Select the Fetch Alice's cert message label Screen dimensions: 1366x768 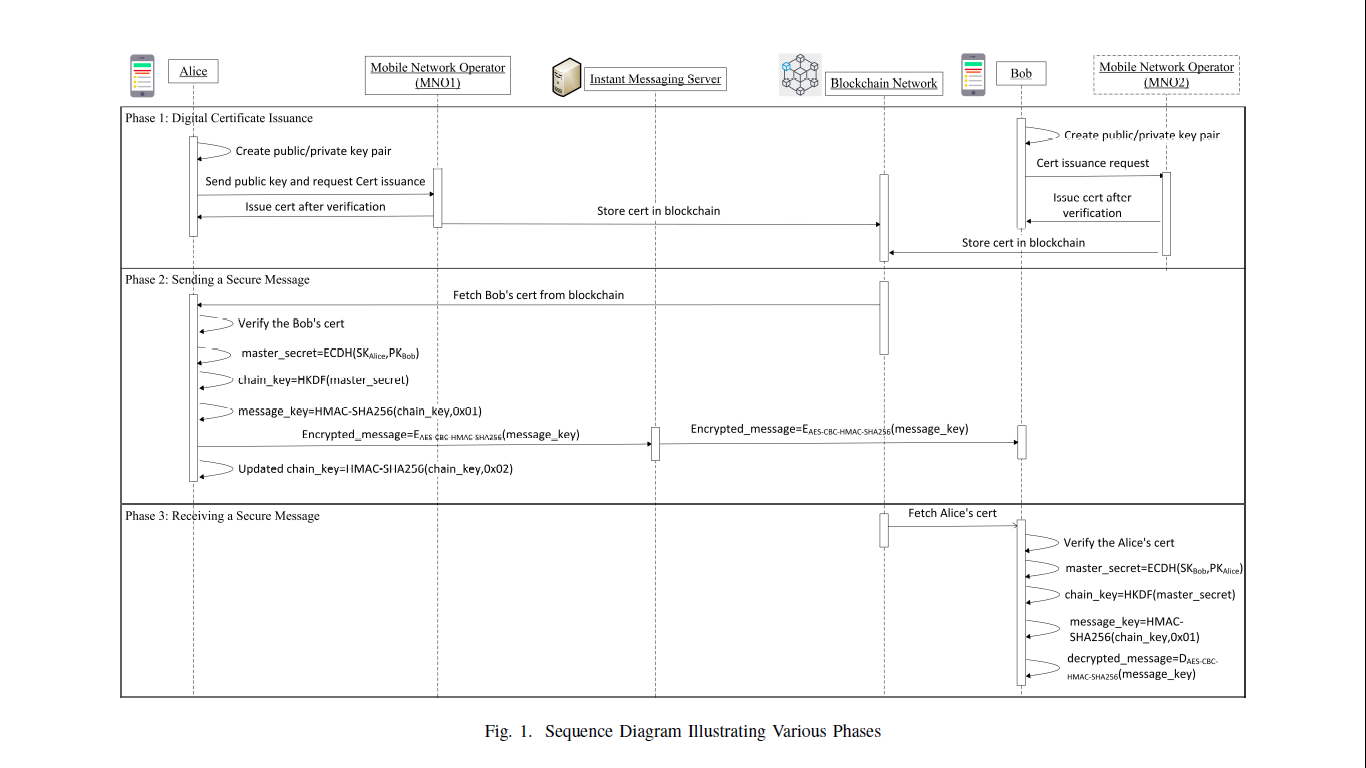point(952,513)
